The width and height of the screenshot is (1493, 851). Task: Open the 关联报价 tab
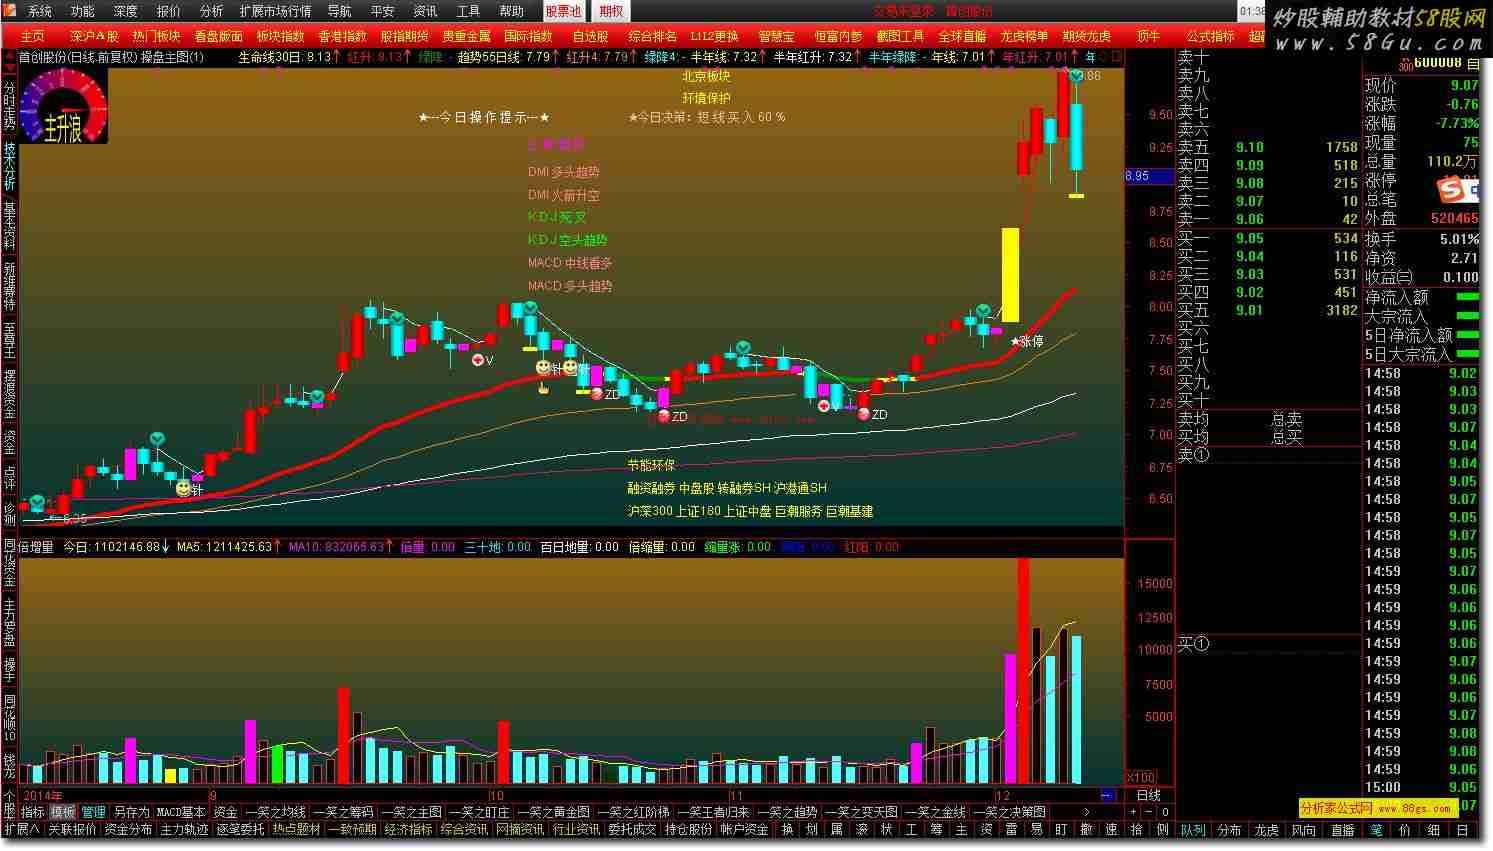coord(73,829)
